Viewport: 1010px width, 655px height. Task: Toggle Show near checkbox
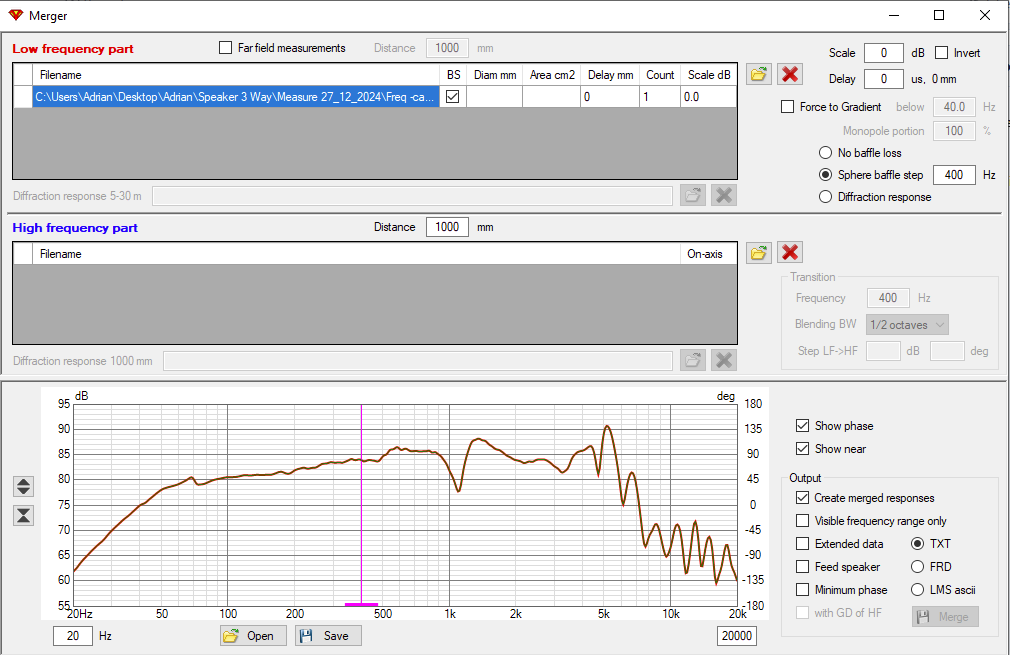[x=803, y=449]
